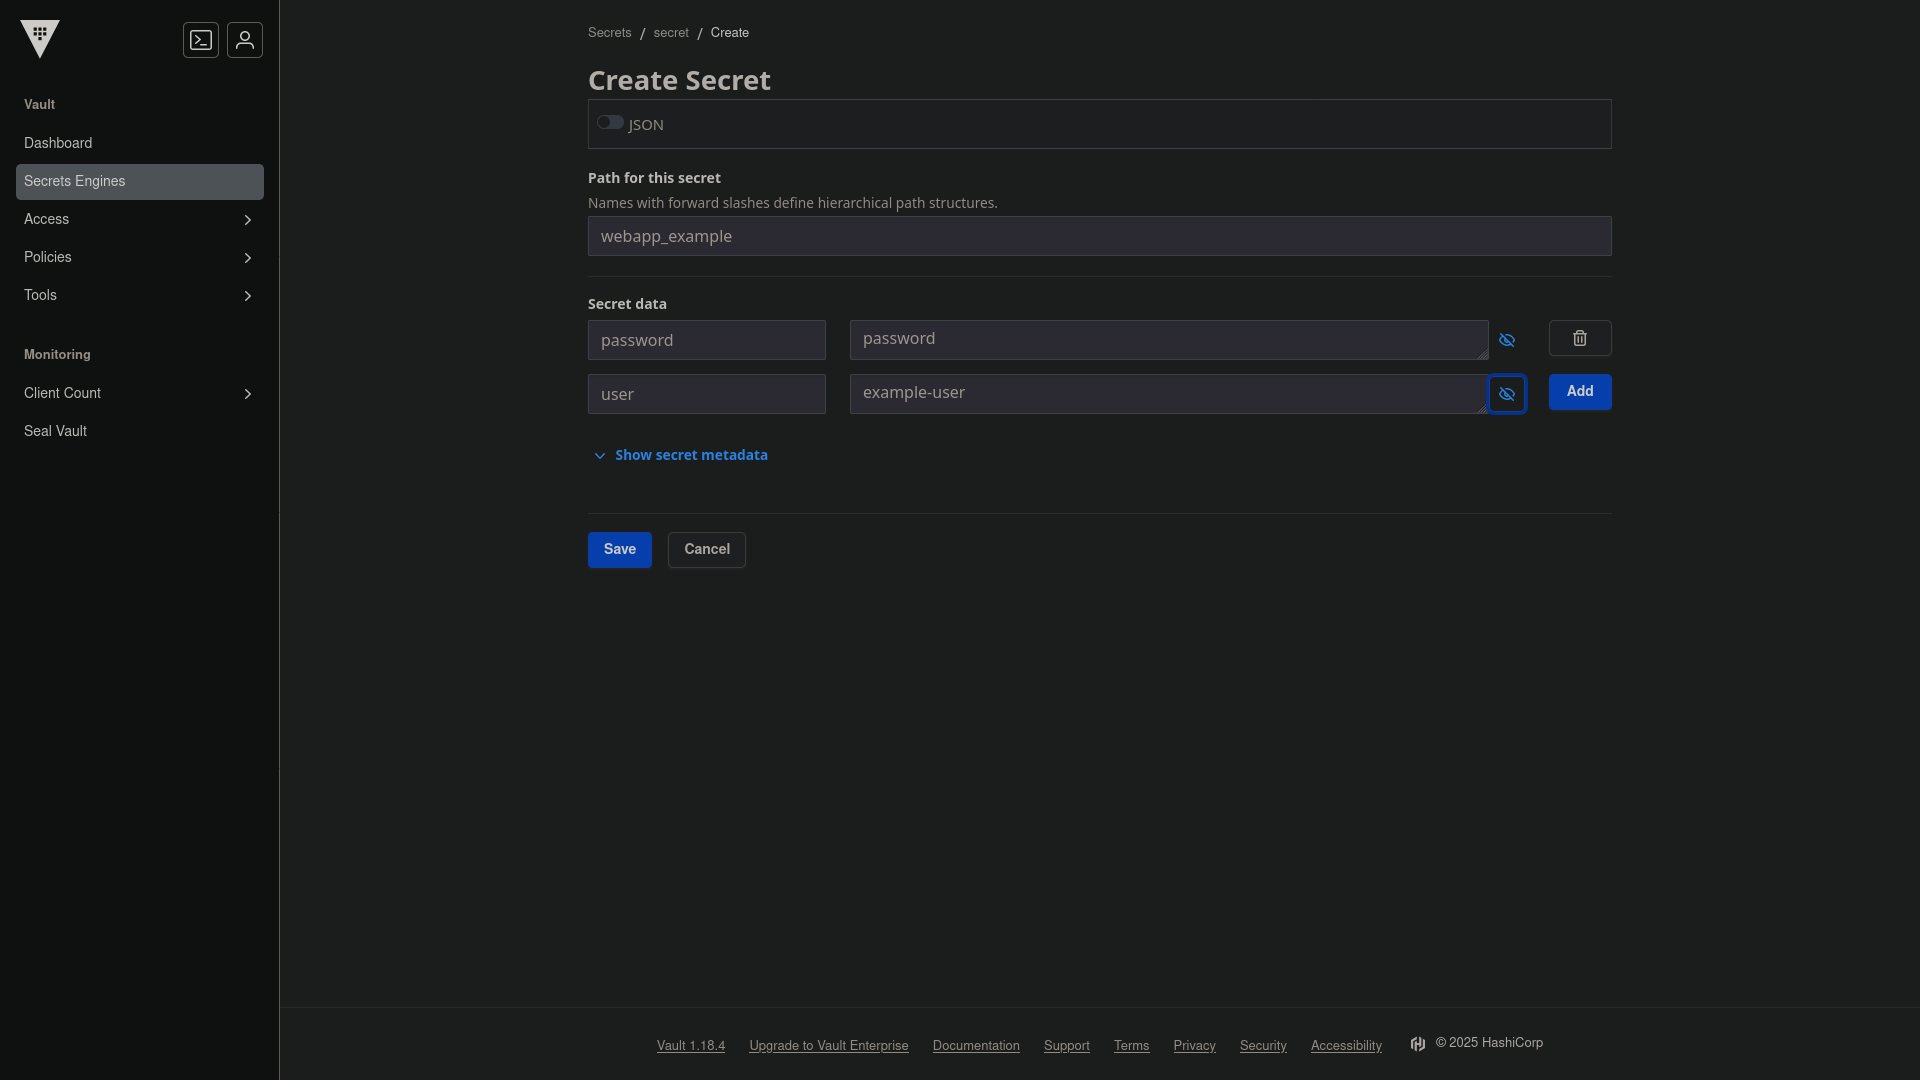
Task: Click the webapp_example path input field
Action: pos(1098,236)
